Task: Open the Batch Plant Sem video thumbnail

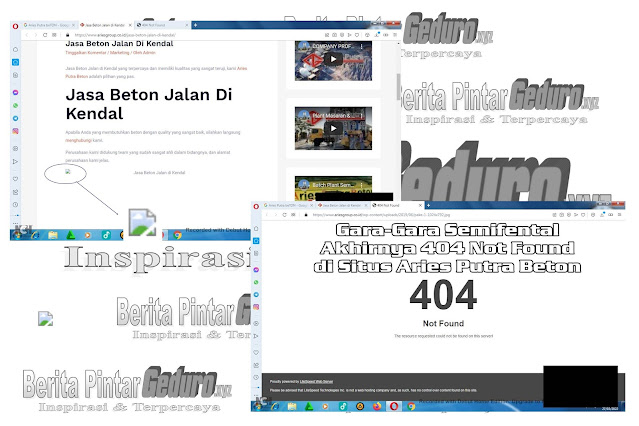Action: pyautogui.click(x=333, y=188)
